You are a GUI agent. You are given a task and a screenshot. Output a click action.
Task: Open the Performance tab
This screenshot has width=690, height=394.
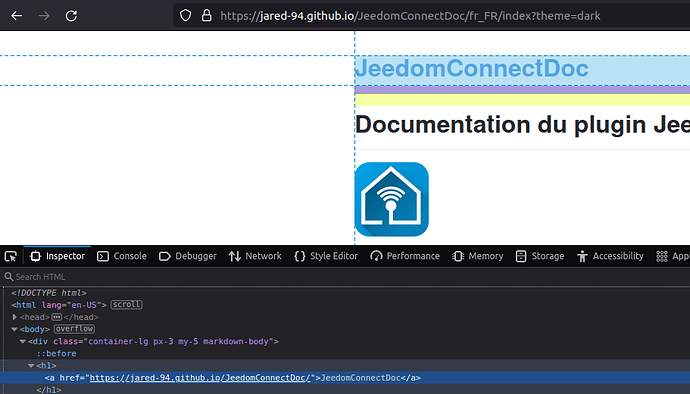(x=405, y=256)
